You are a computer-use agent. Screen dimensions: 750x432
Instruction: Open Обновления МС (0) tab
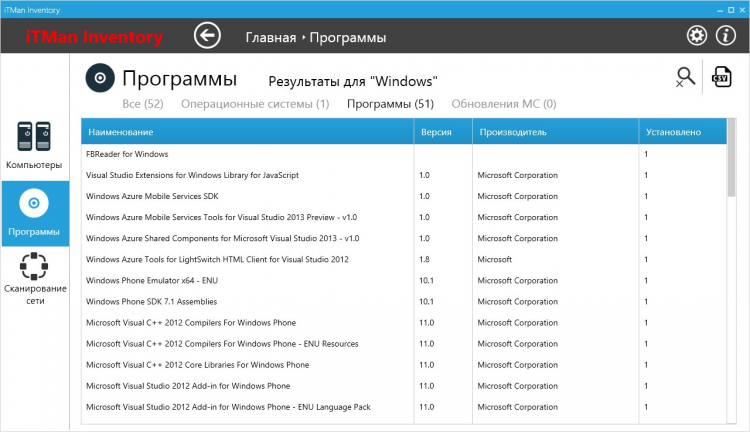[504, 104]
